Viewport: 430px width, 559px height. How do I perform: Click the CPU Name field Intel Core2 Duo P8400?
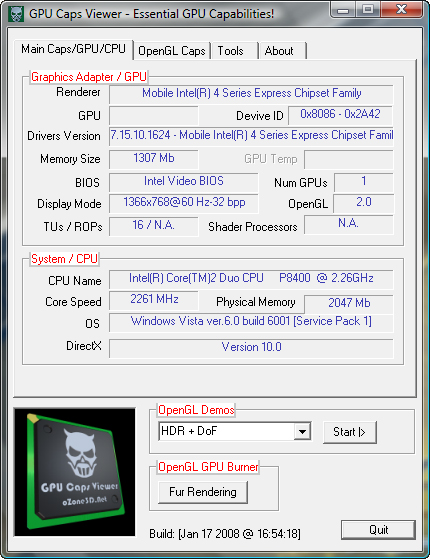(251, 279)
